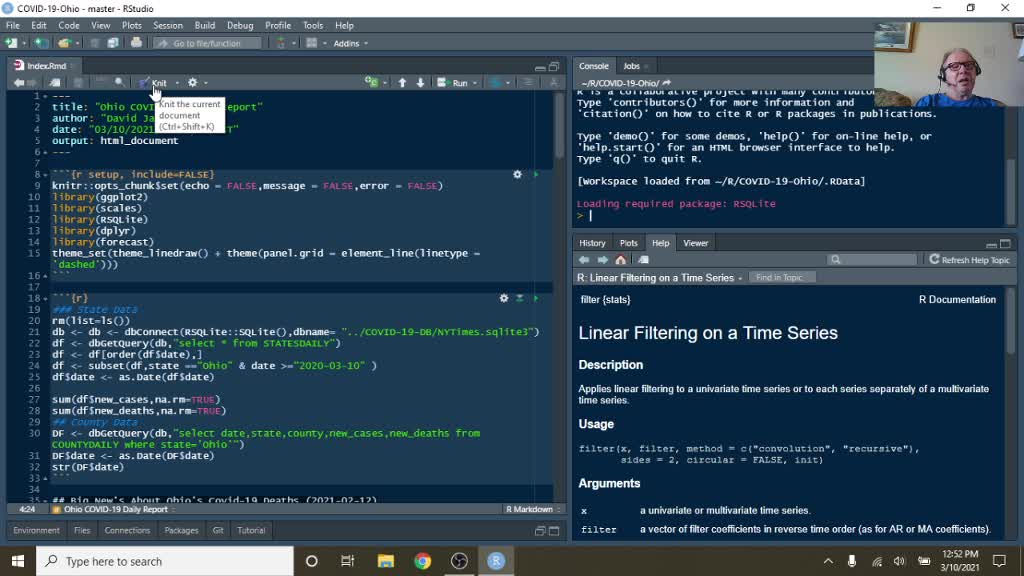Open the R Markdown file type selector
This screenshot has width=1024, height=576.
pos(534,509)
